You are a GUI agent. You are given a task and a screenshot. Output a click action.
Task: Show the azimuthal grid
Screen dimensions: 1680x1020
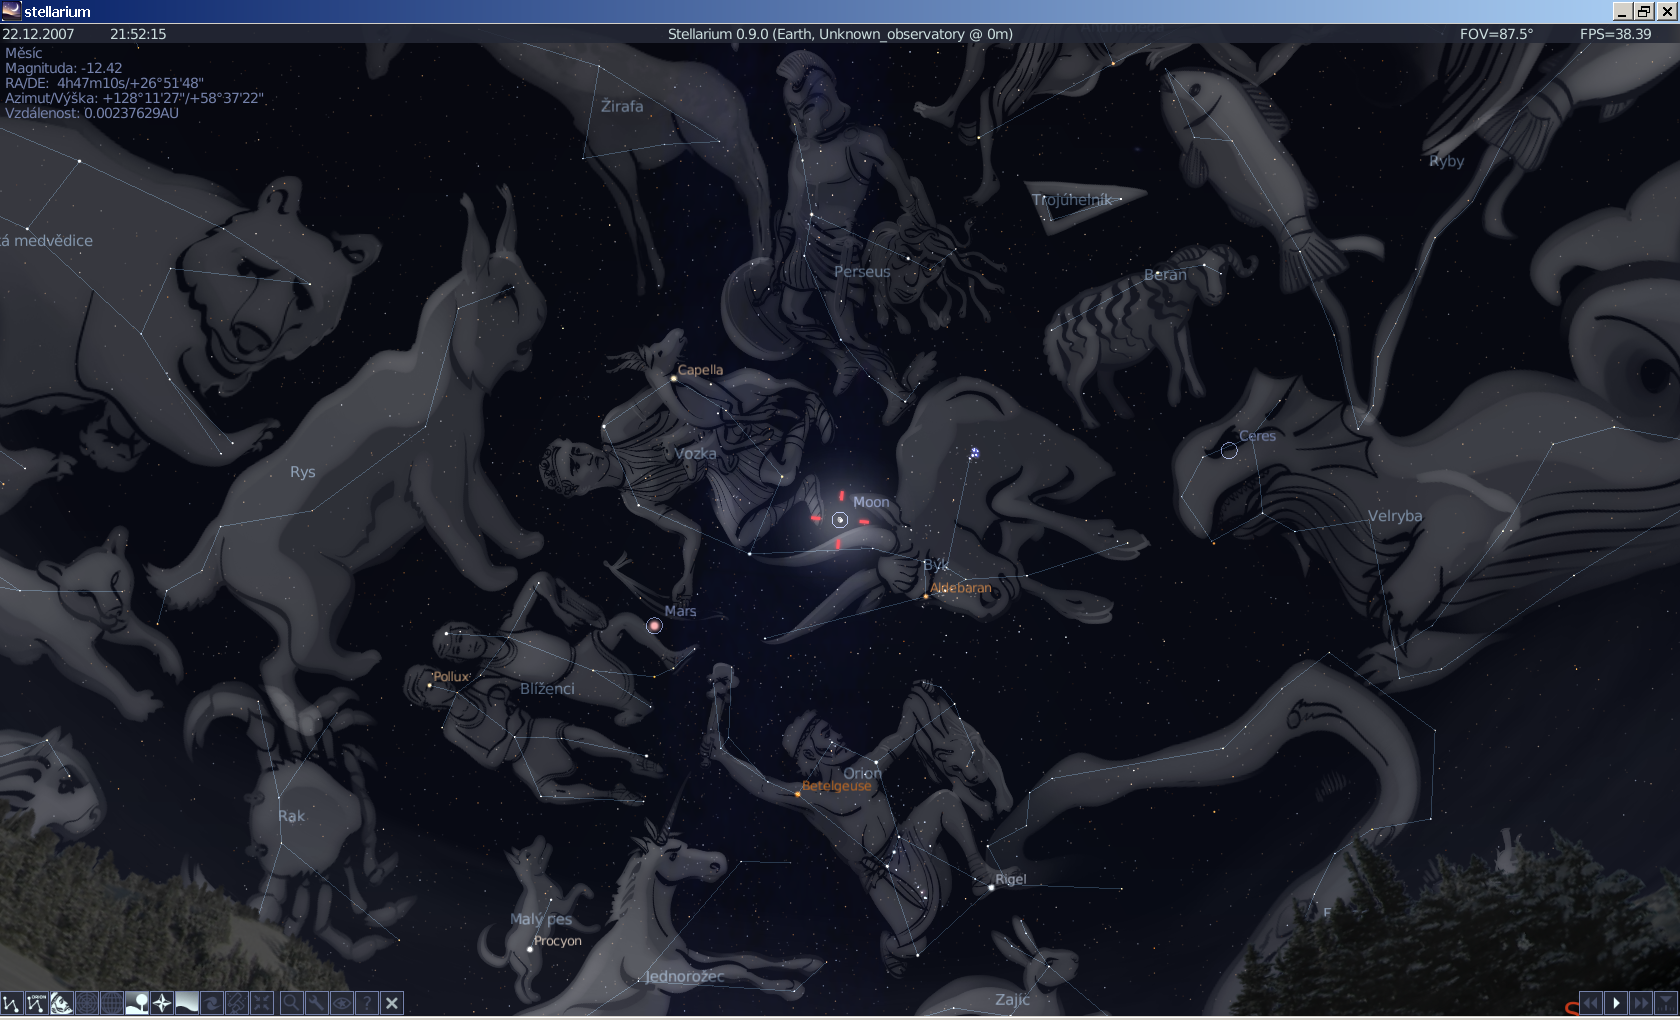[87, 1003]
